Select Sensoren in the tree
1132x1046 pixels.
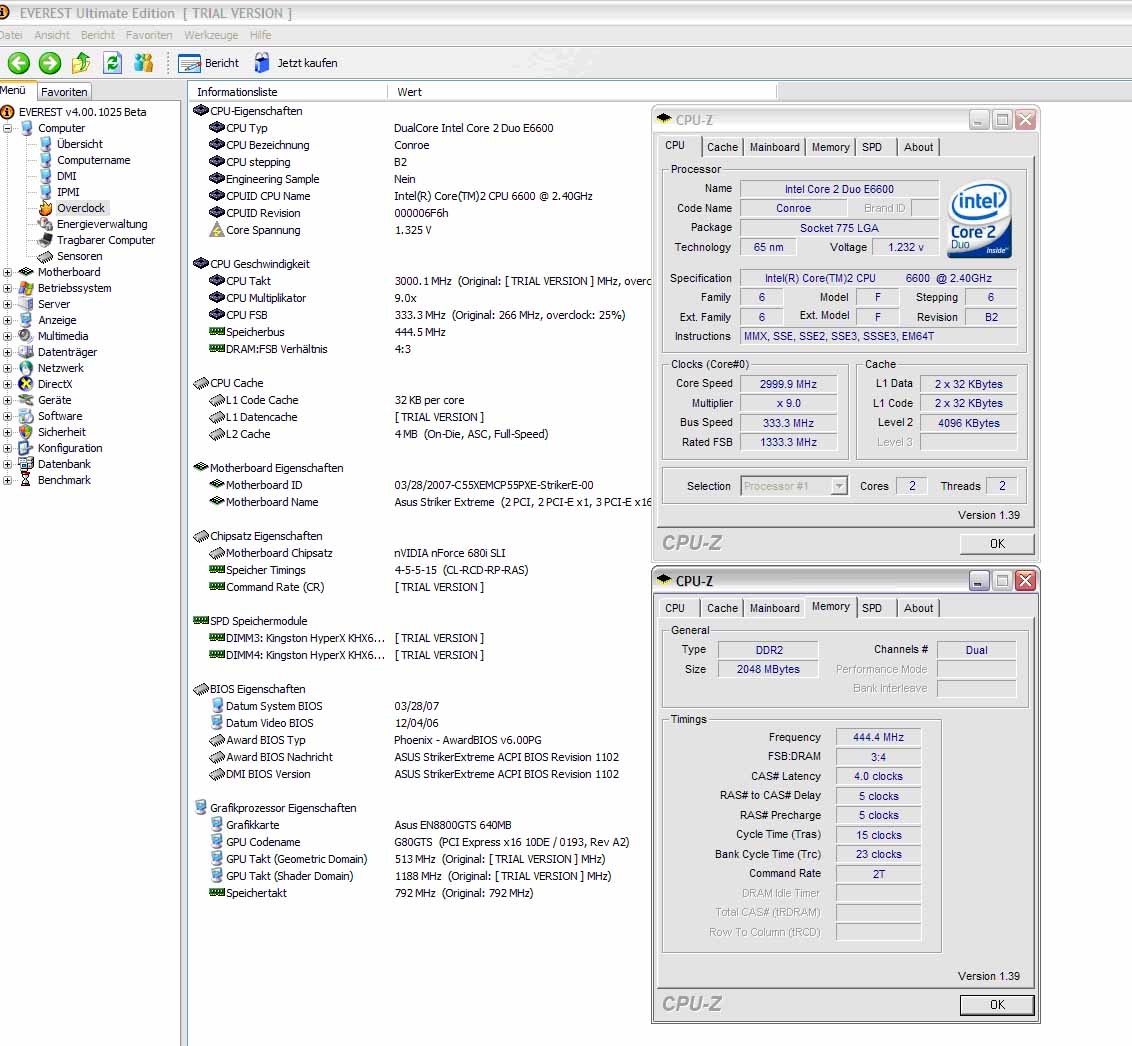79,256
